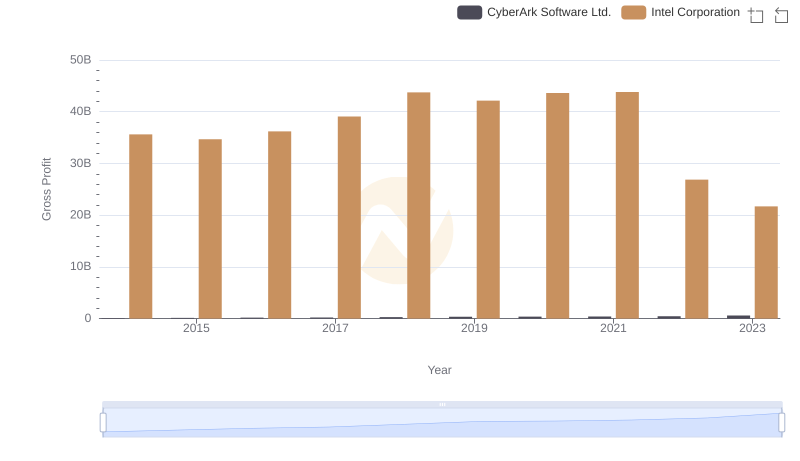Grab the right range slider handle
The height and width of the screenshot is (461, 800).
[782, 423]
